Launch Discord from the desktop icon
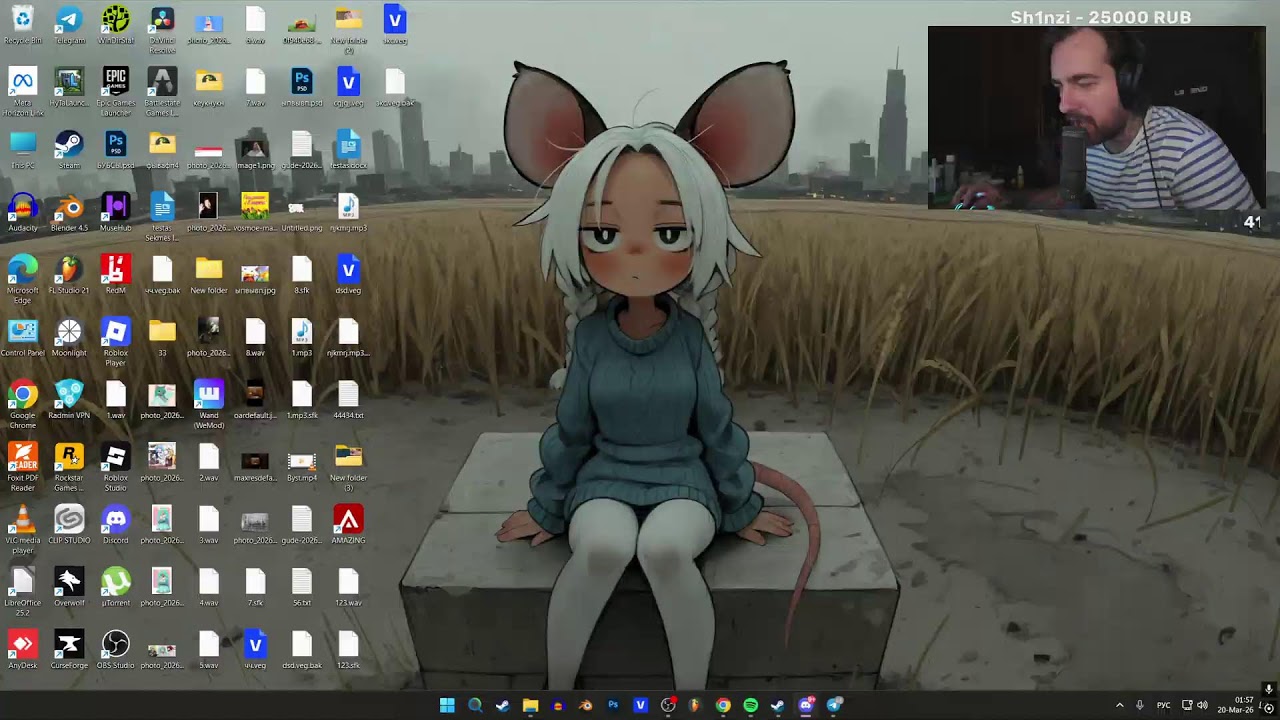This screenshot has width=1280, height=720. tap(116, 526)
